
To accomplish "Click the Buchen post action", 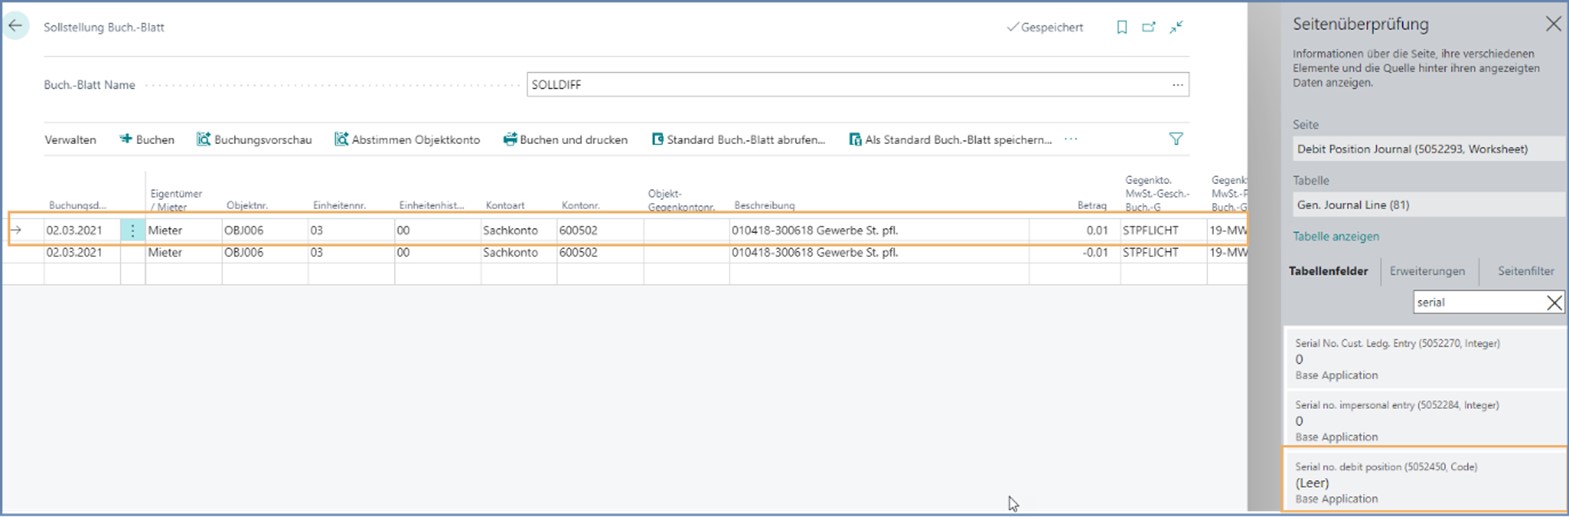I will 147,140.
